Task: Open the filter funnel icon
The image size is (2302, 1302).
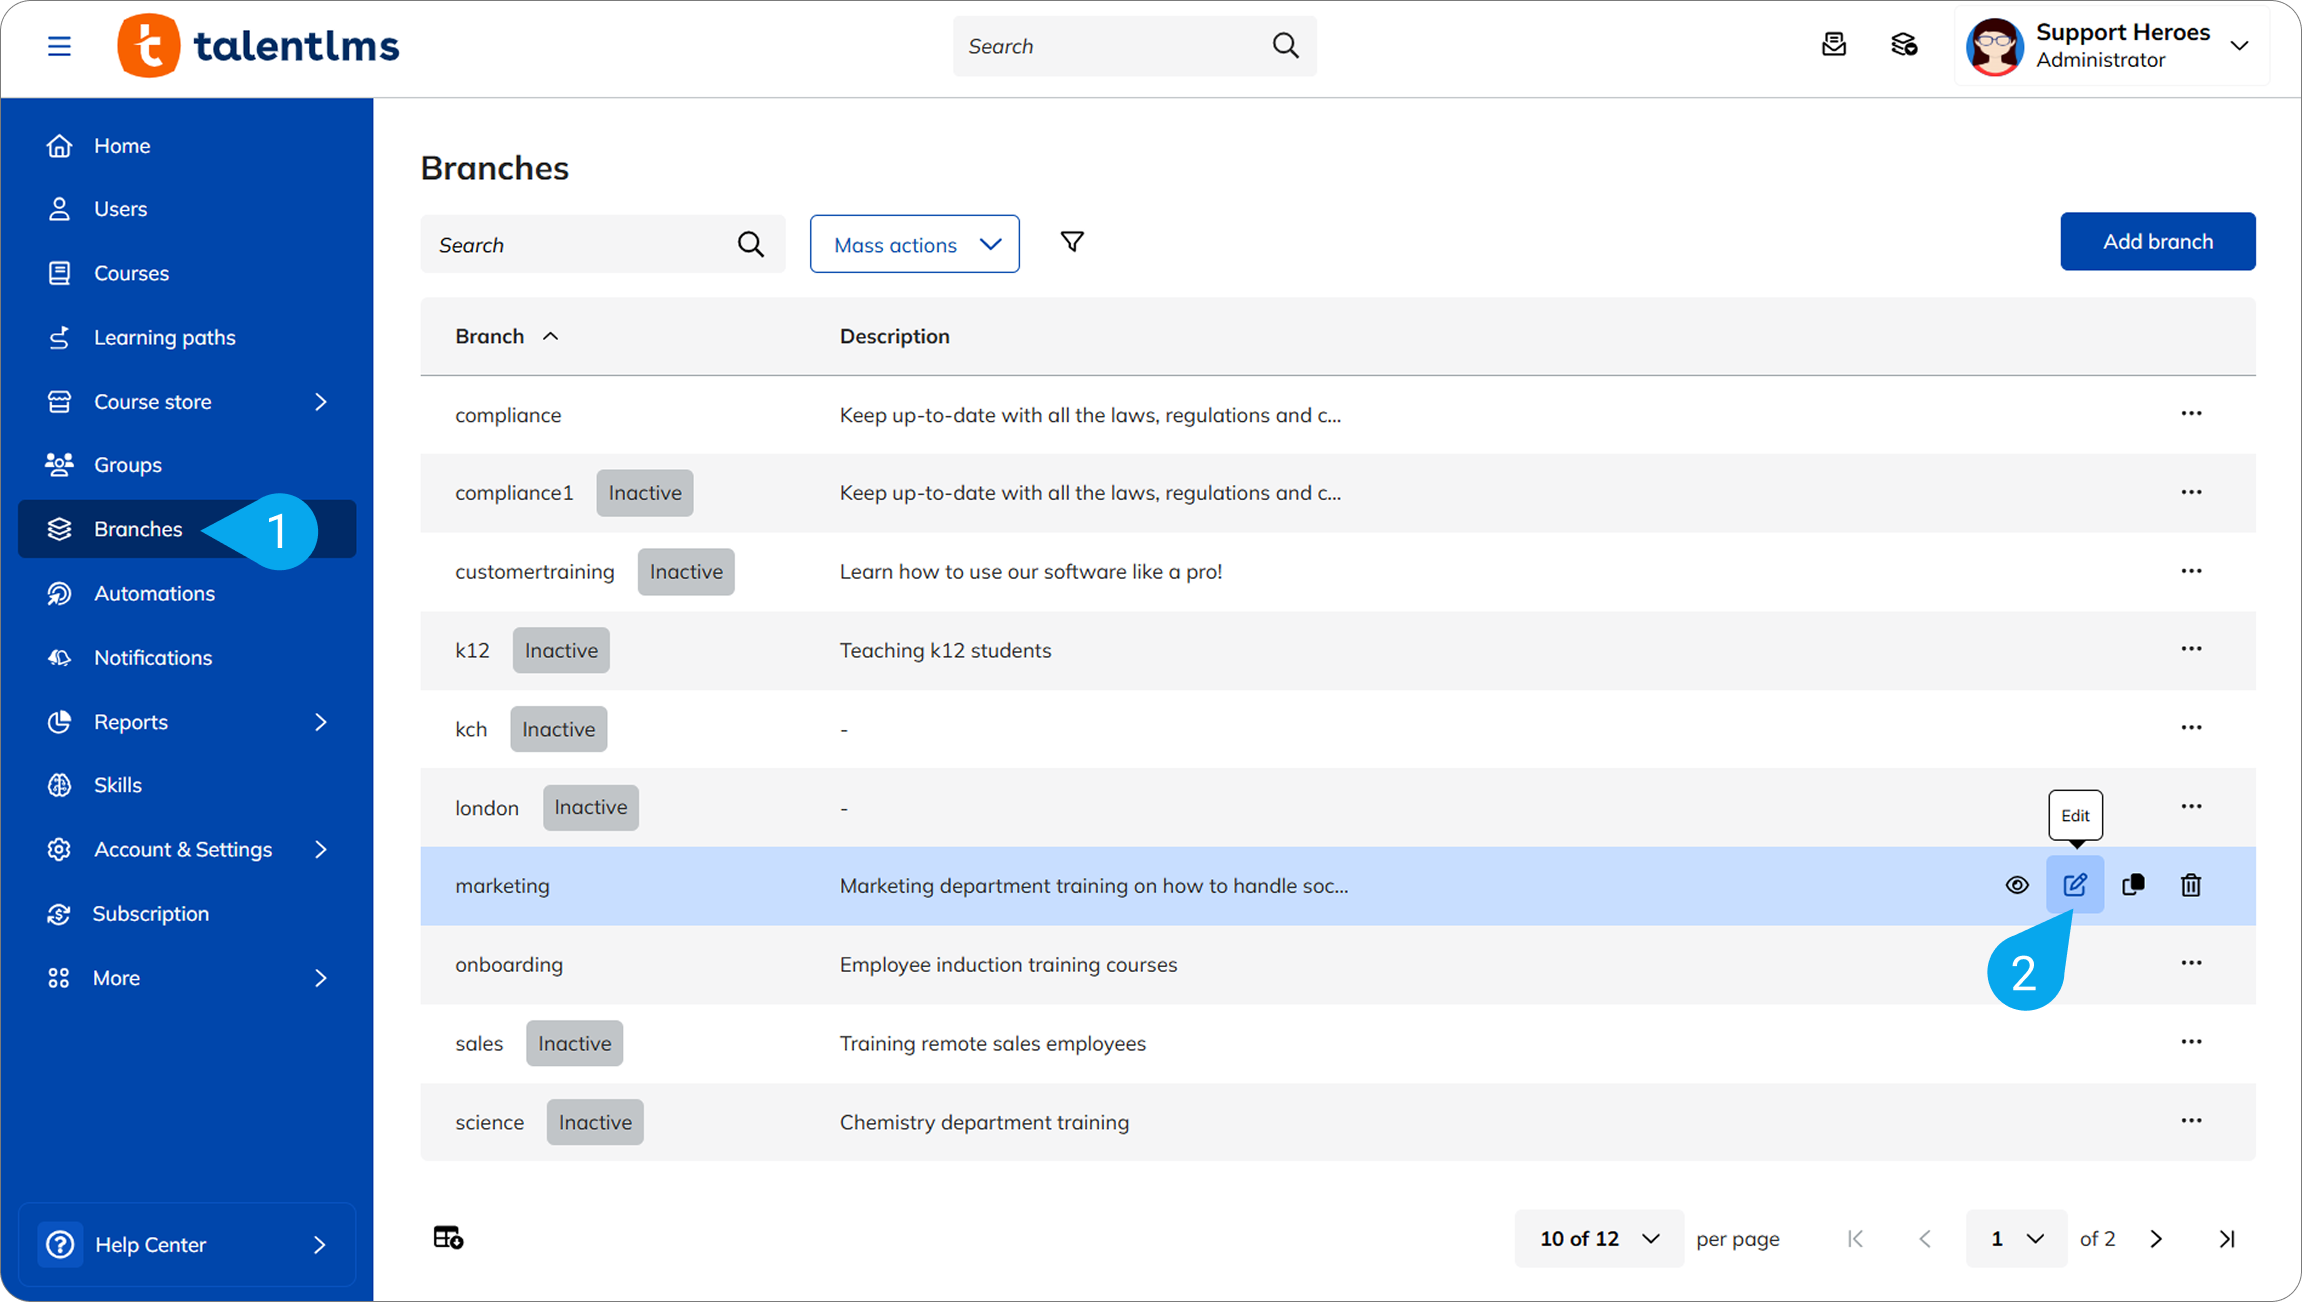Action: (1072, 242)
